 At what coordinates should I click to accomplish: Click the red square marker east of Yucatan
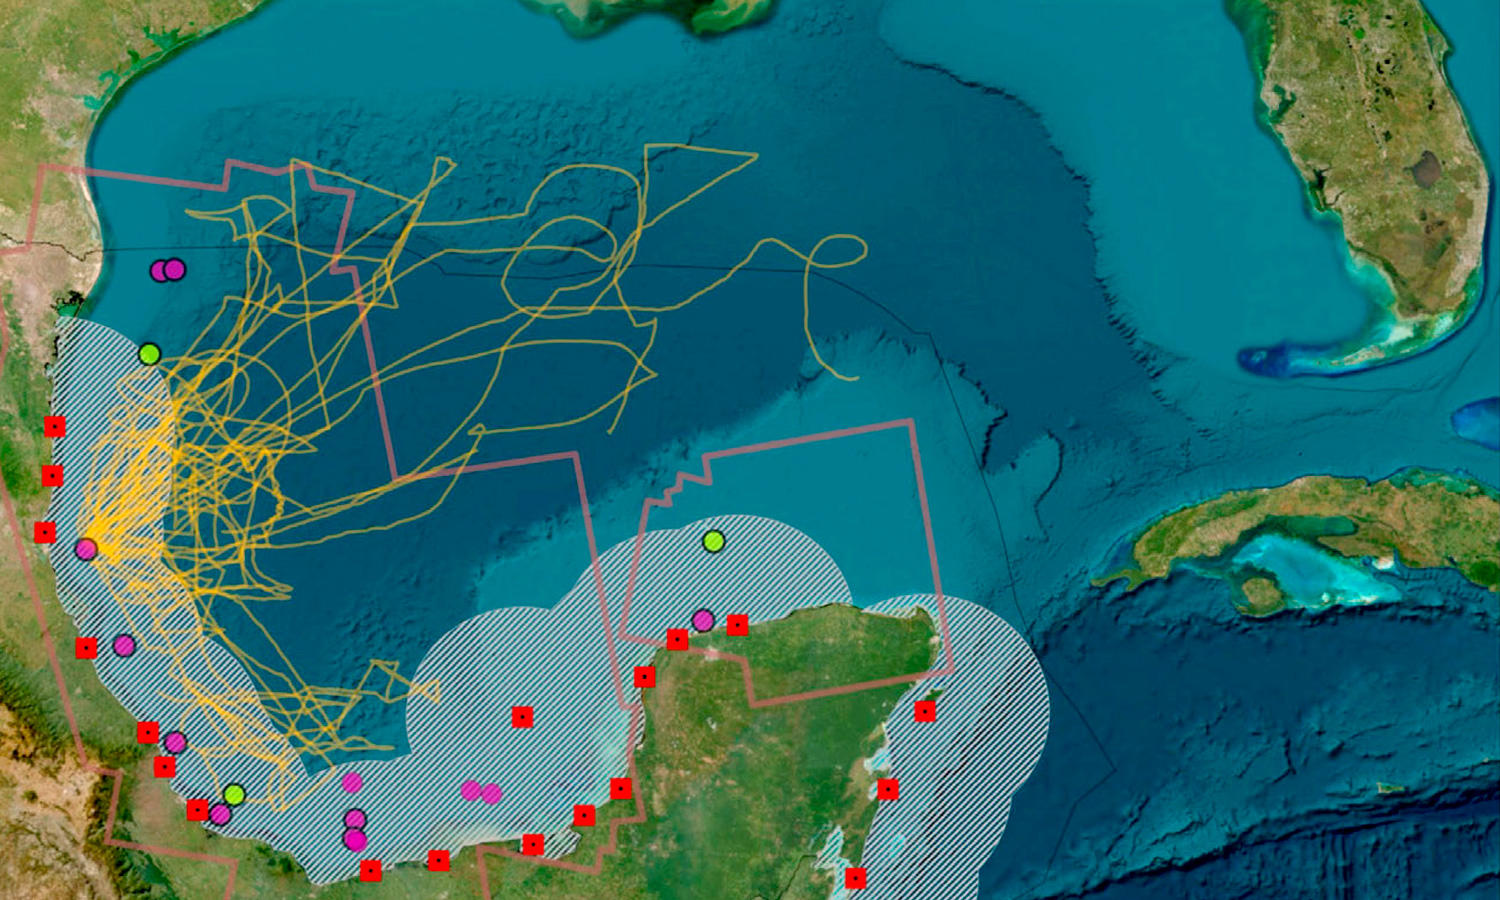click(925, 712)
